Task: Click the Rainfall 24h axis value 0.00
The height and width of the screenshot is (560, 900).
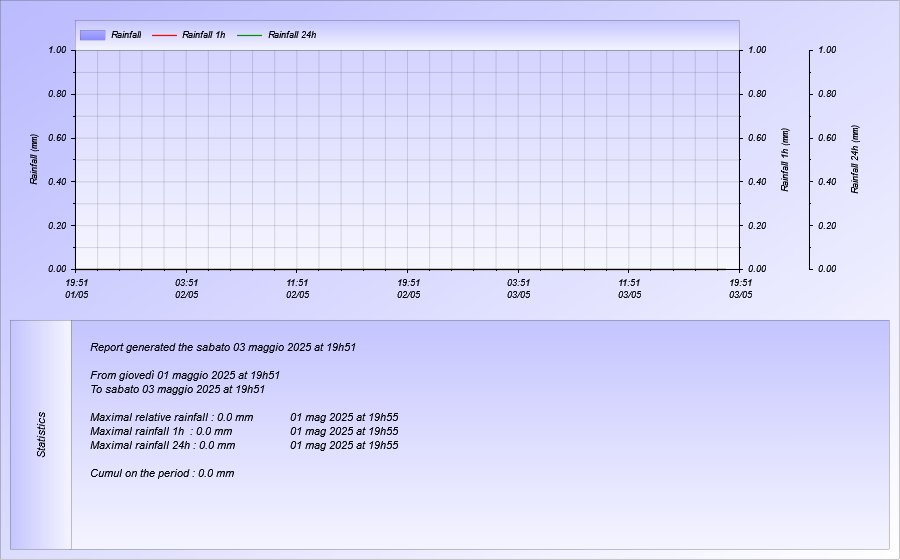Action: 827,269
